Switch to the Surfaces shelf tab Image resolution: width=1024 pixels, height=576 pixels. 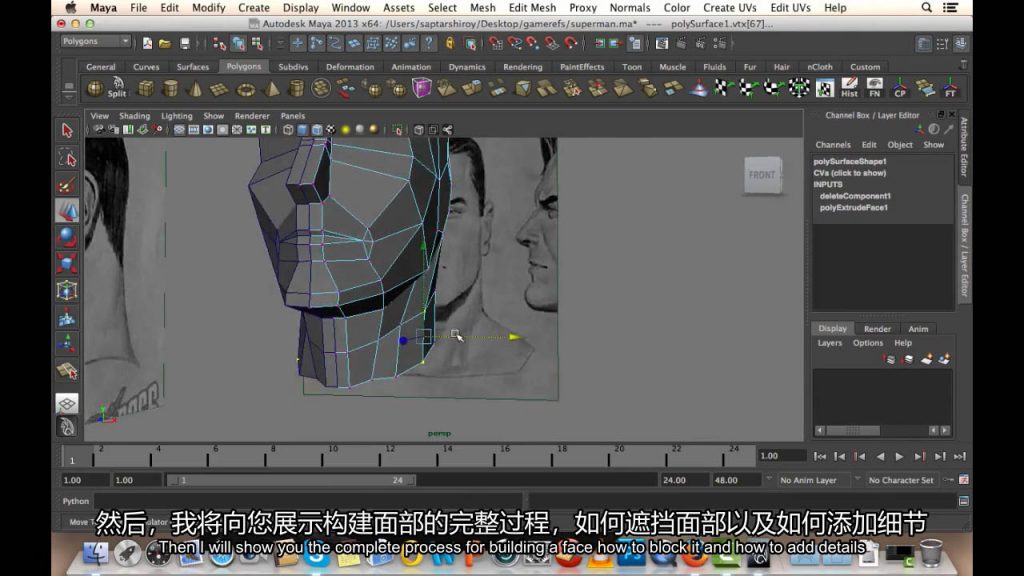click(193, 67)
